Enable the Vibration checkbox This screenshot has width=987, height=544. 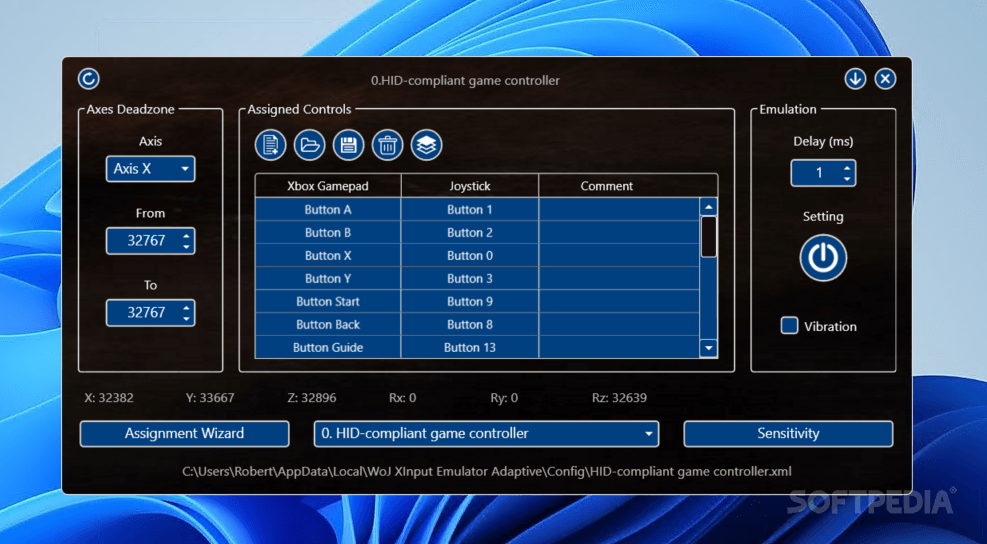pyautogui.click(x=789, y=326)
